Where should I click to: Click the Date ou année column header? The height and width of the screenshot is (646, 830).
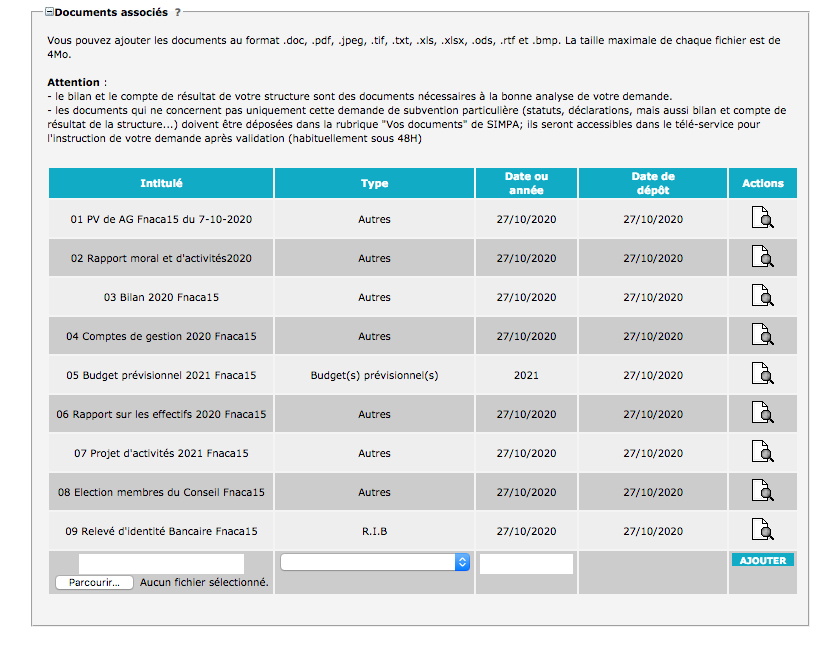(526, 183)
